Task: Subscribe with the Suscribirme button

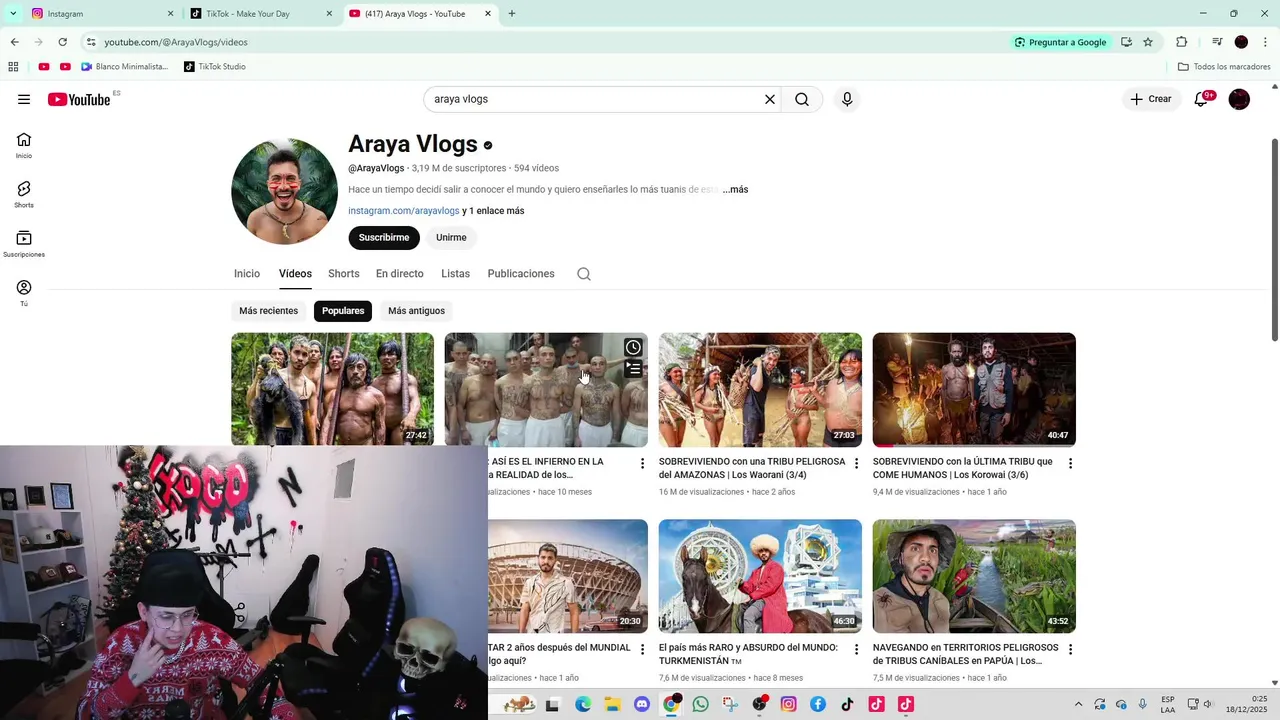Action: 384,238
